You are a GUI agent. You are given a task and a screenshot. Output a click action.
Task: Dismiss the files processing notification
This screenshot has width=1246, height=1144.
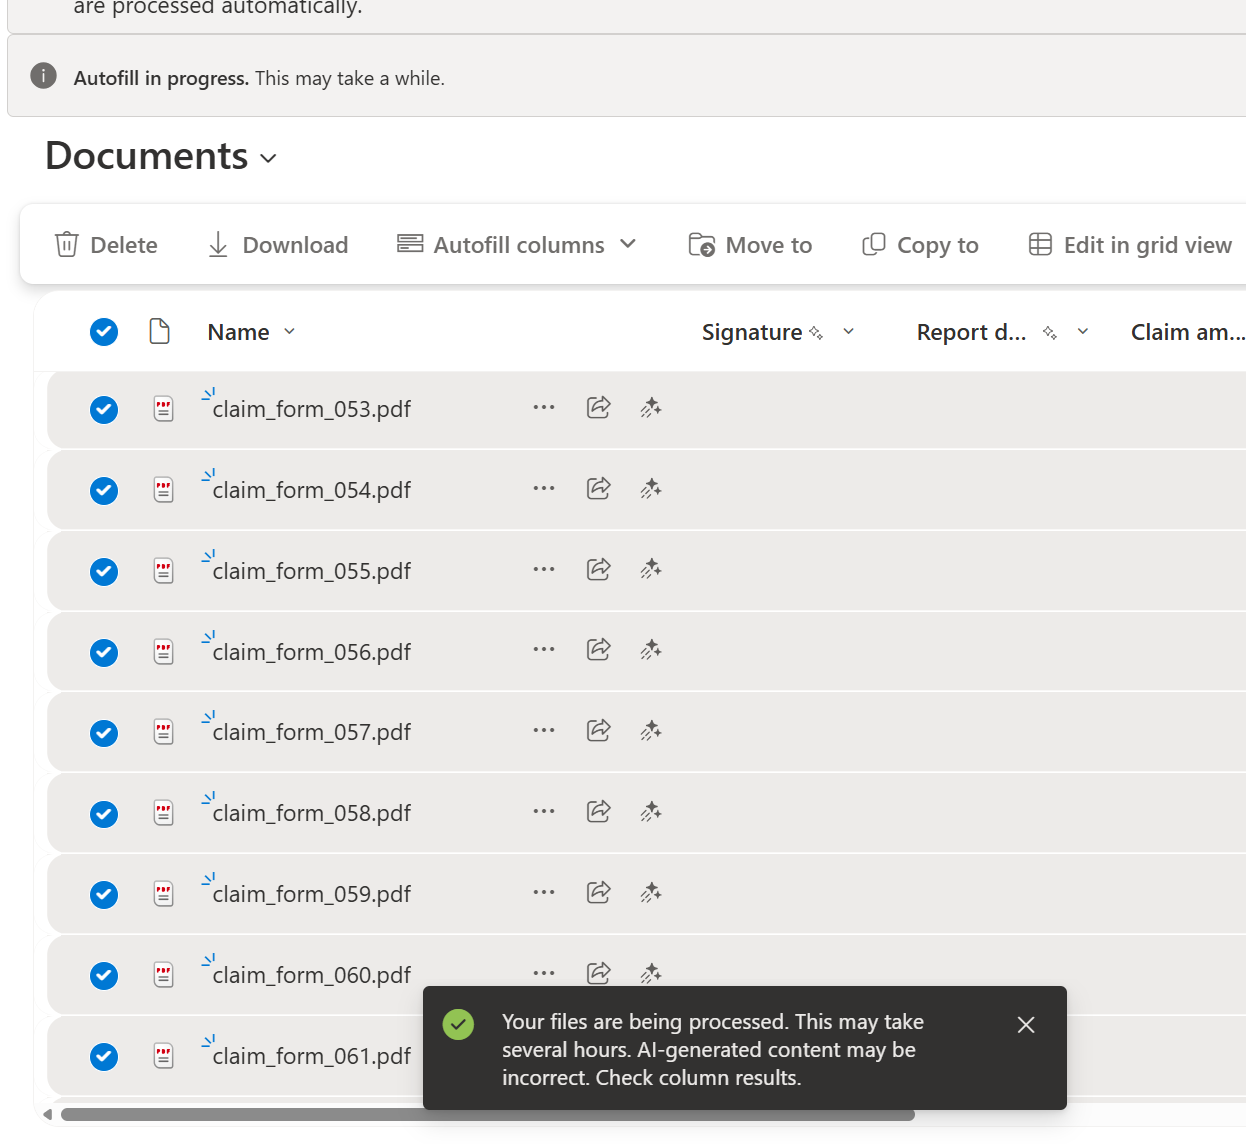(1025, 1024)
